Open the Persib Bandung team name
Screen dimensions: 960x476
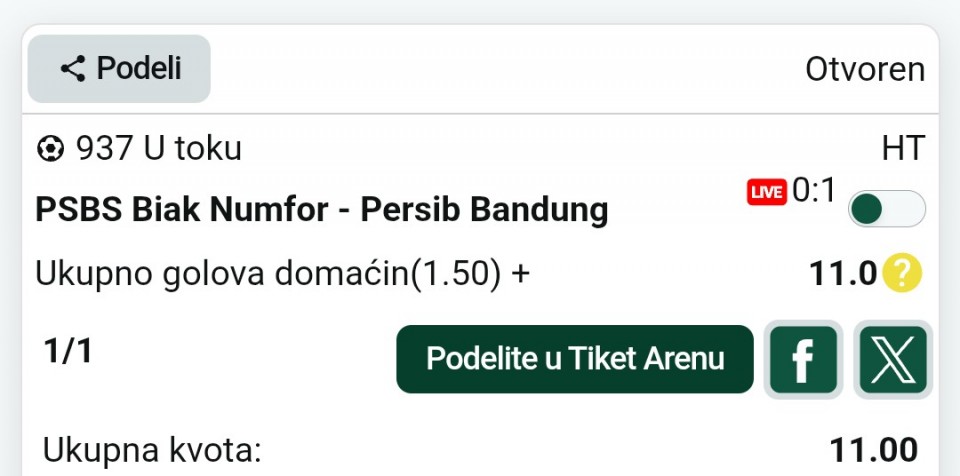pyautogui.click(x=484, y=210)
